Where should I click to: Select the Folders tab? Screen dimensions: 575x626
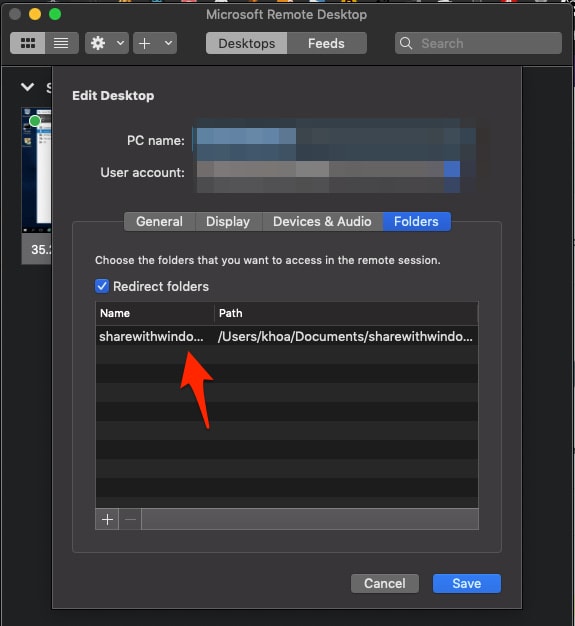click(x=416, y=222)
